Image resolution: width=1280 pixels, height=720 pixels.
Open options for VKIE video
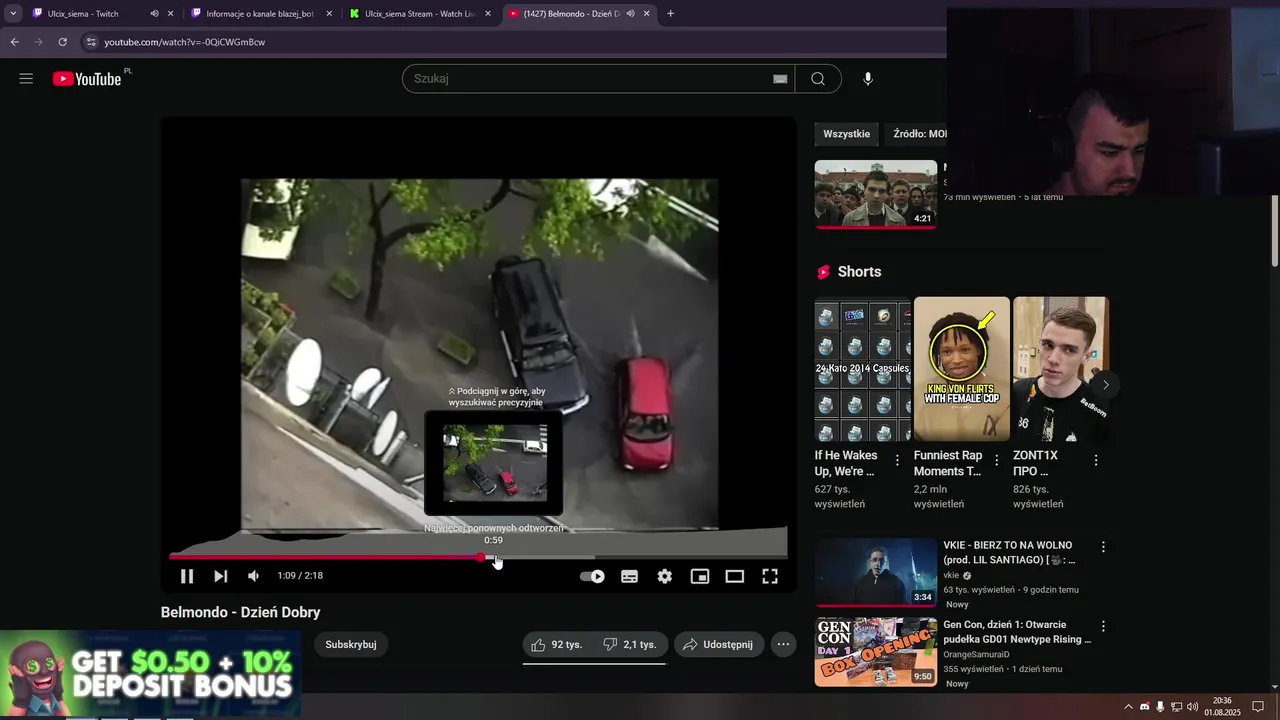coord(1103,547)
